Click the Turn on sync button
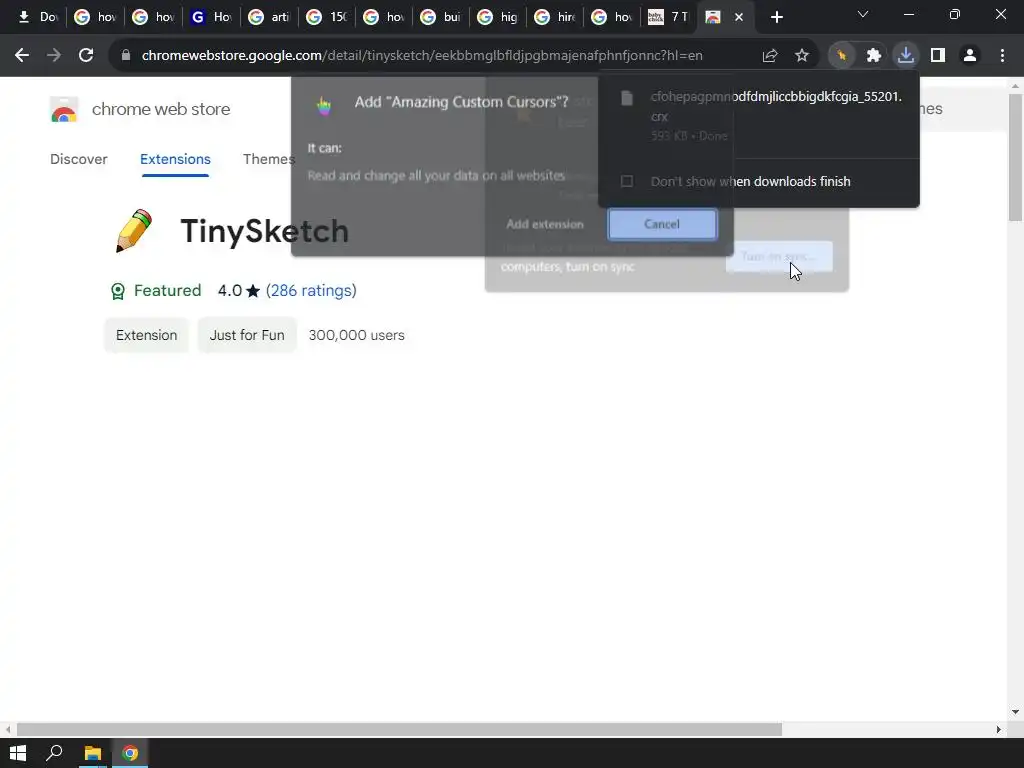 tap(779, 257)
